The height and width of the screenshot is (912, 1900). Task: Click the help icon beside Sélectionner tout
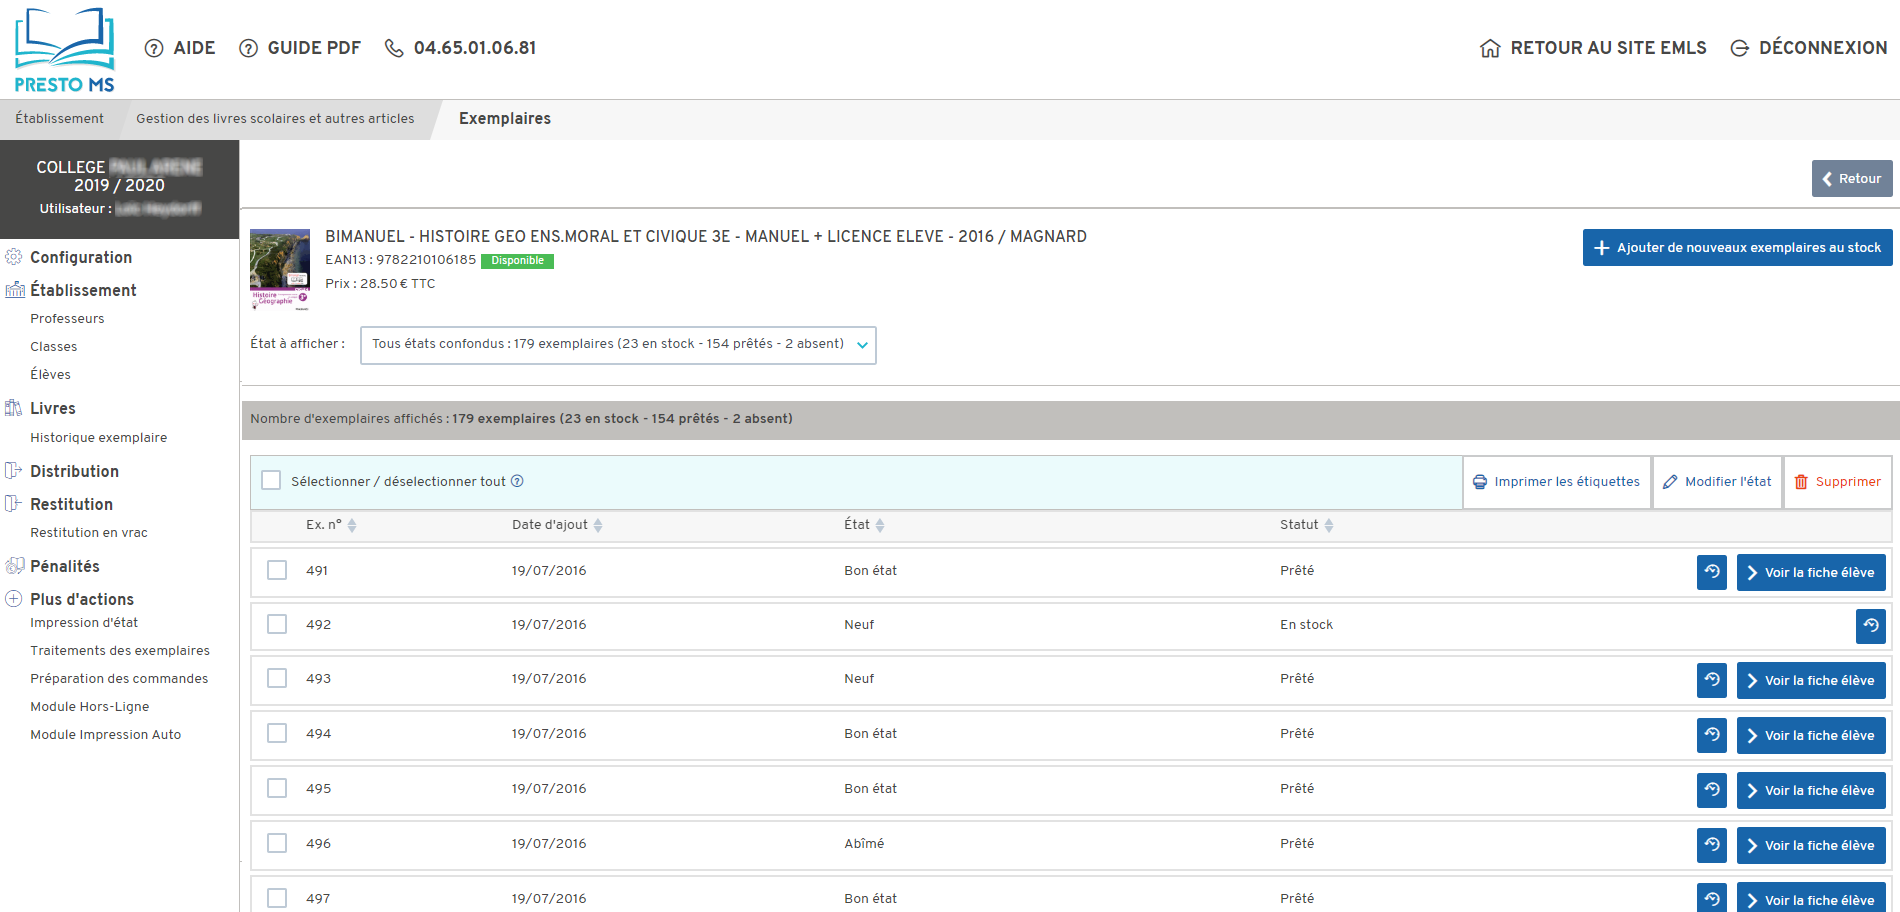tap(517, 481)
